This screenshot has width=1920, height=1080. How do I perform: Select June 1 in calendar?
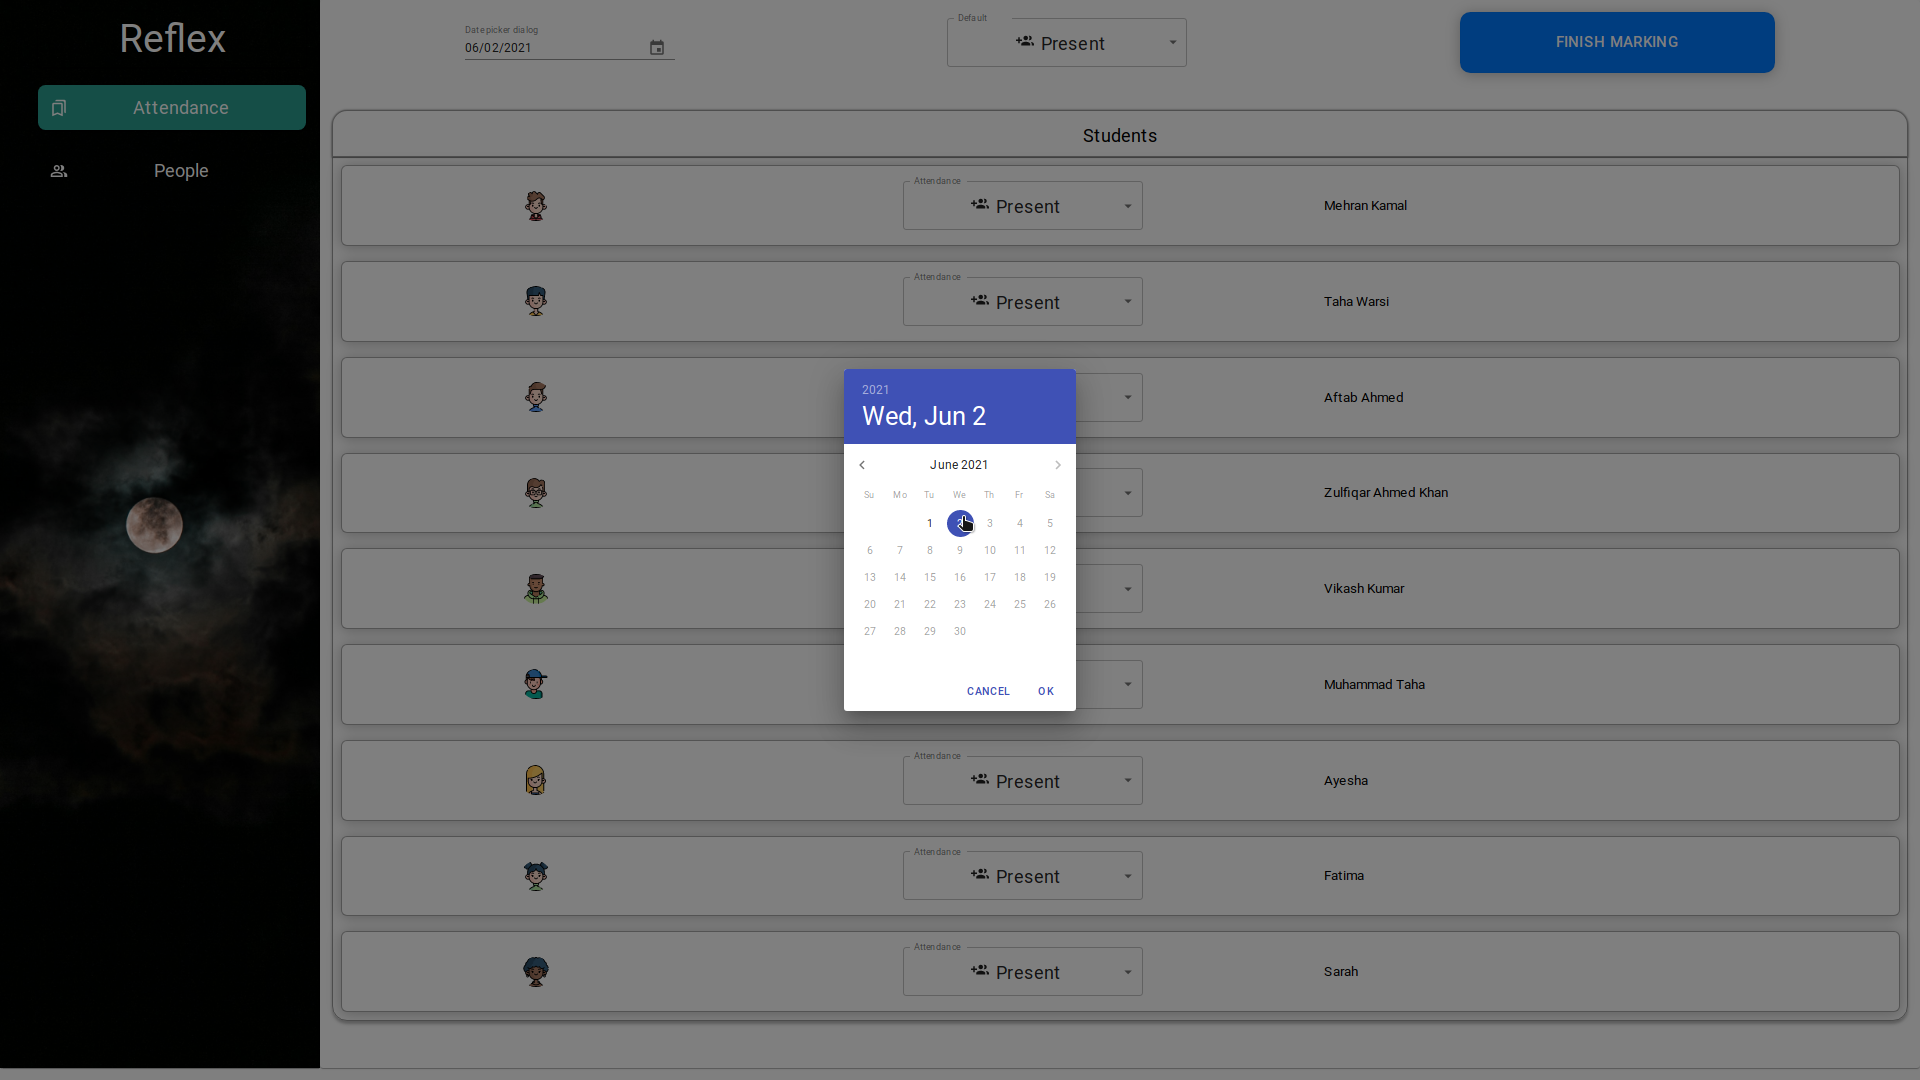tap(930, 523)
